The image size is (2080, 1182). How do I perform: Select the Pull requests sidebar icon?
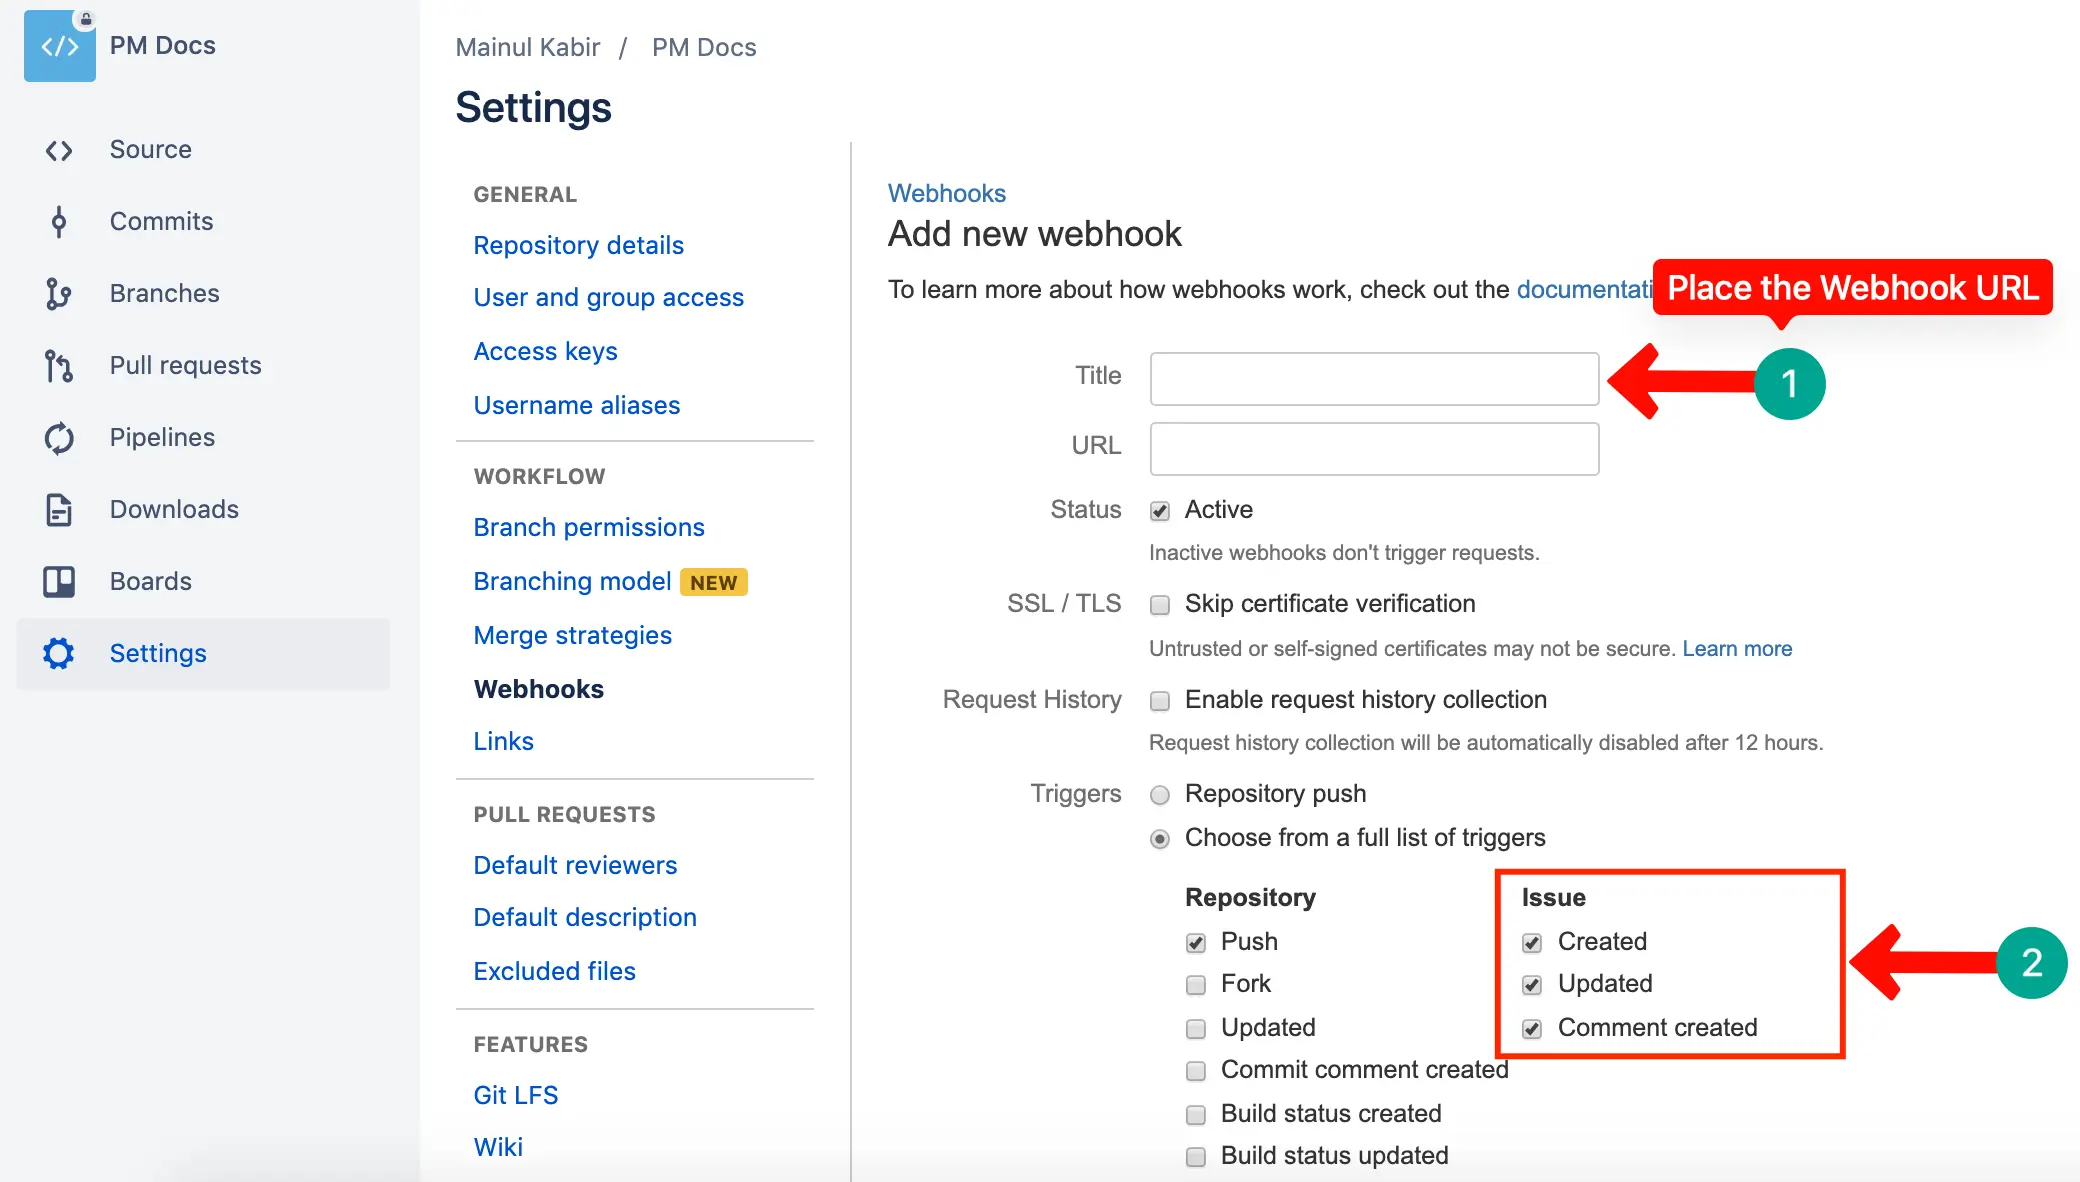pos(59,365)
